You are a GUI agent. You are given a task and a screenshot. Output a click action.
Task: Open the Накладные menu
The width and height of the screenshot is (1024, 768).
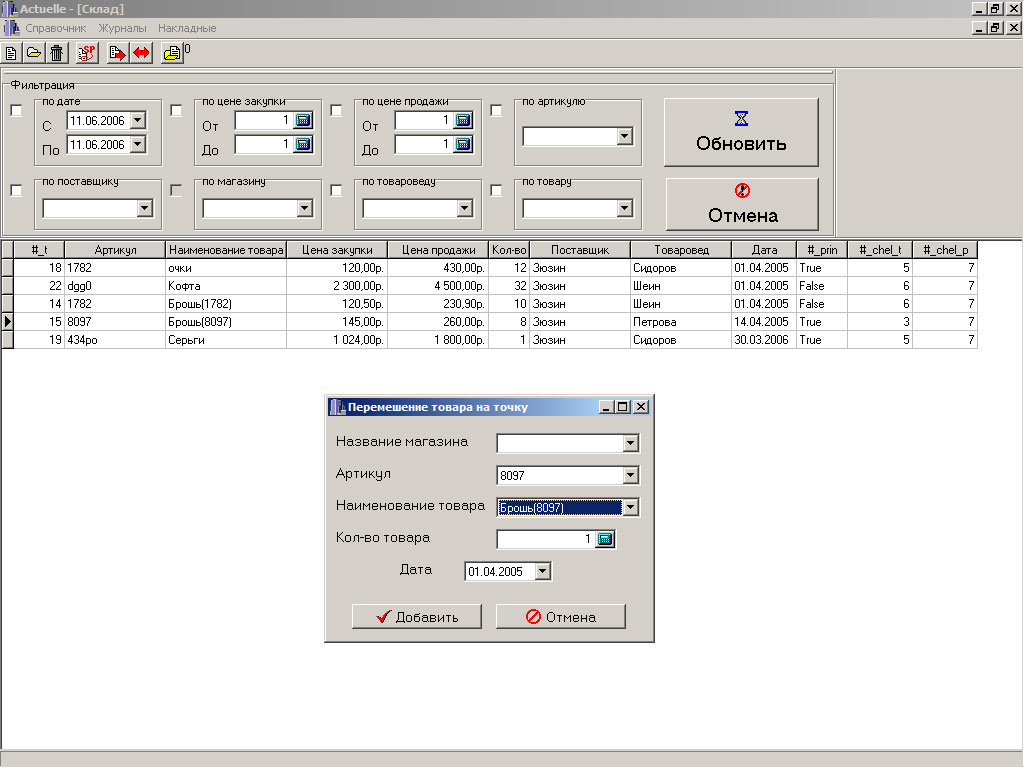[x=187, y=28]
